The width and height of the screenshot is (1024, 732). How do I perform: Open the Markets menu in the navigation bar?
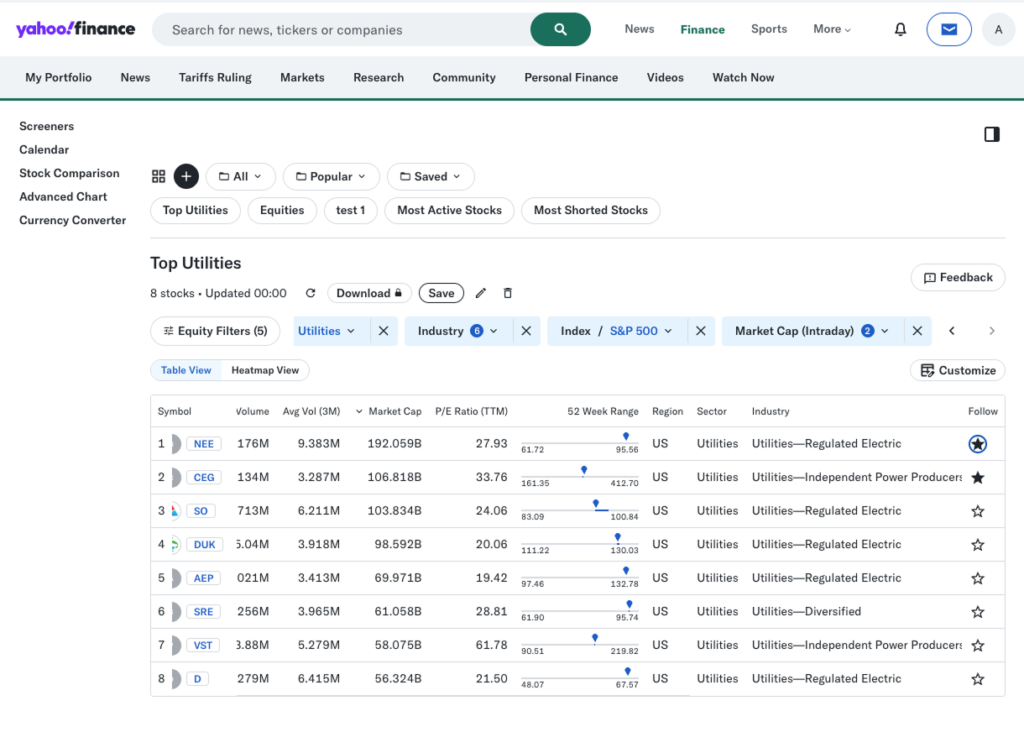click(x=302, y=77)
